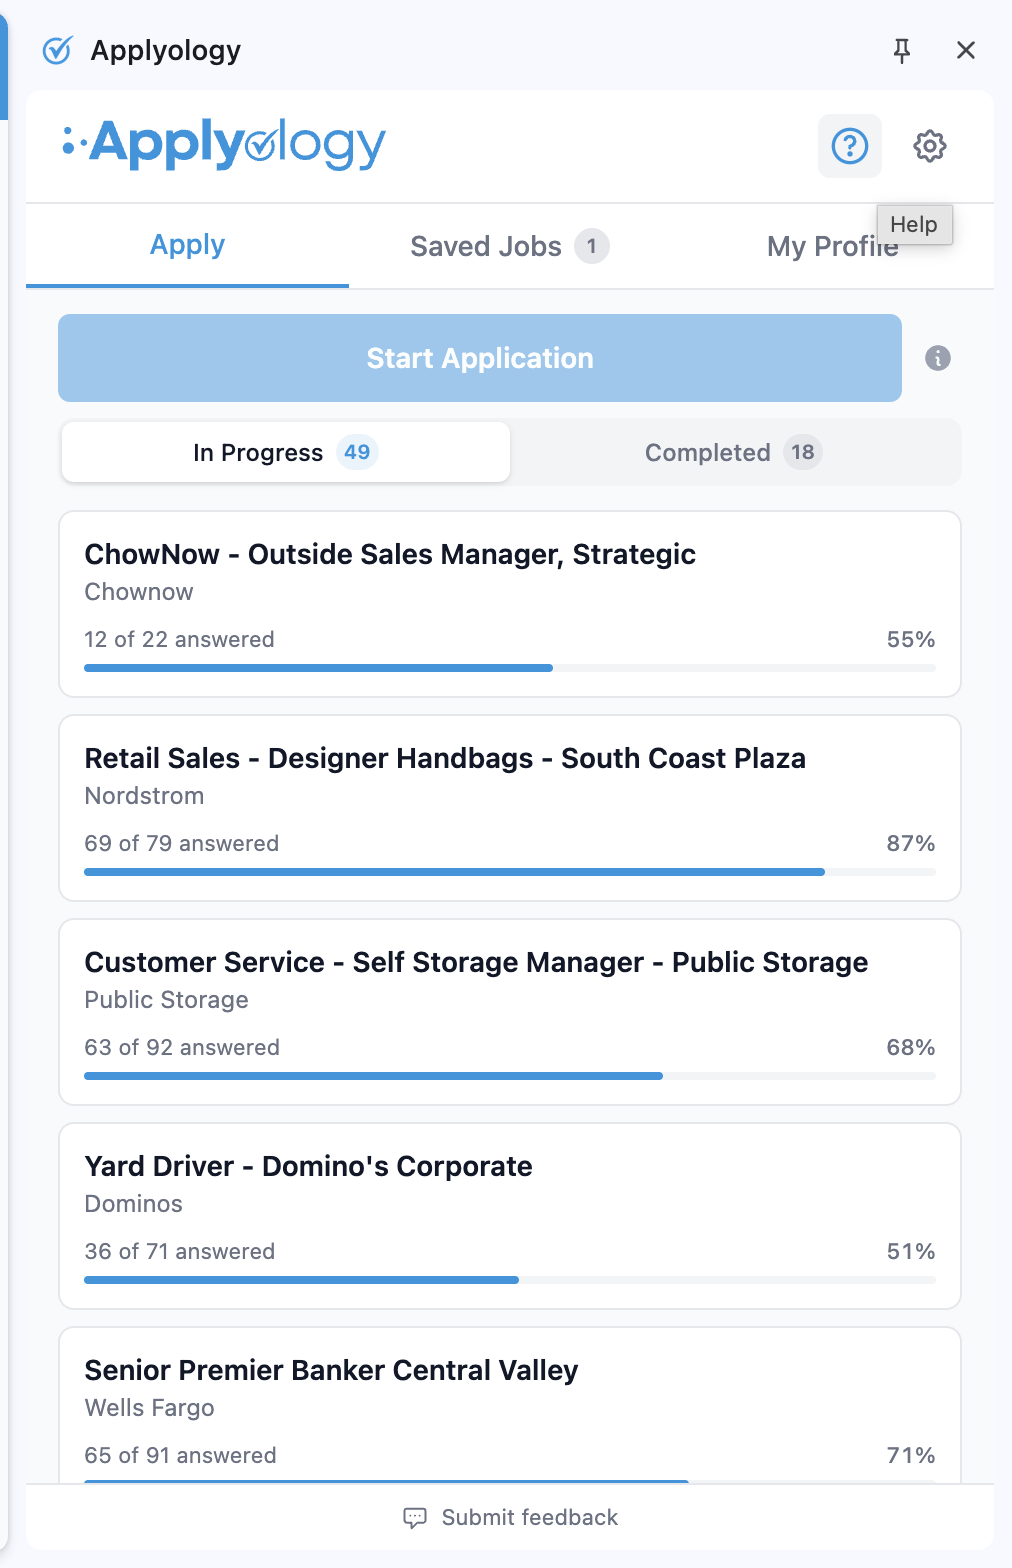Open the Saved Jobs tab

[x=510, y=246]
